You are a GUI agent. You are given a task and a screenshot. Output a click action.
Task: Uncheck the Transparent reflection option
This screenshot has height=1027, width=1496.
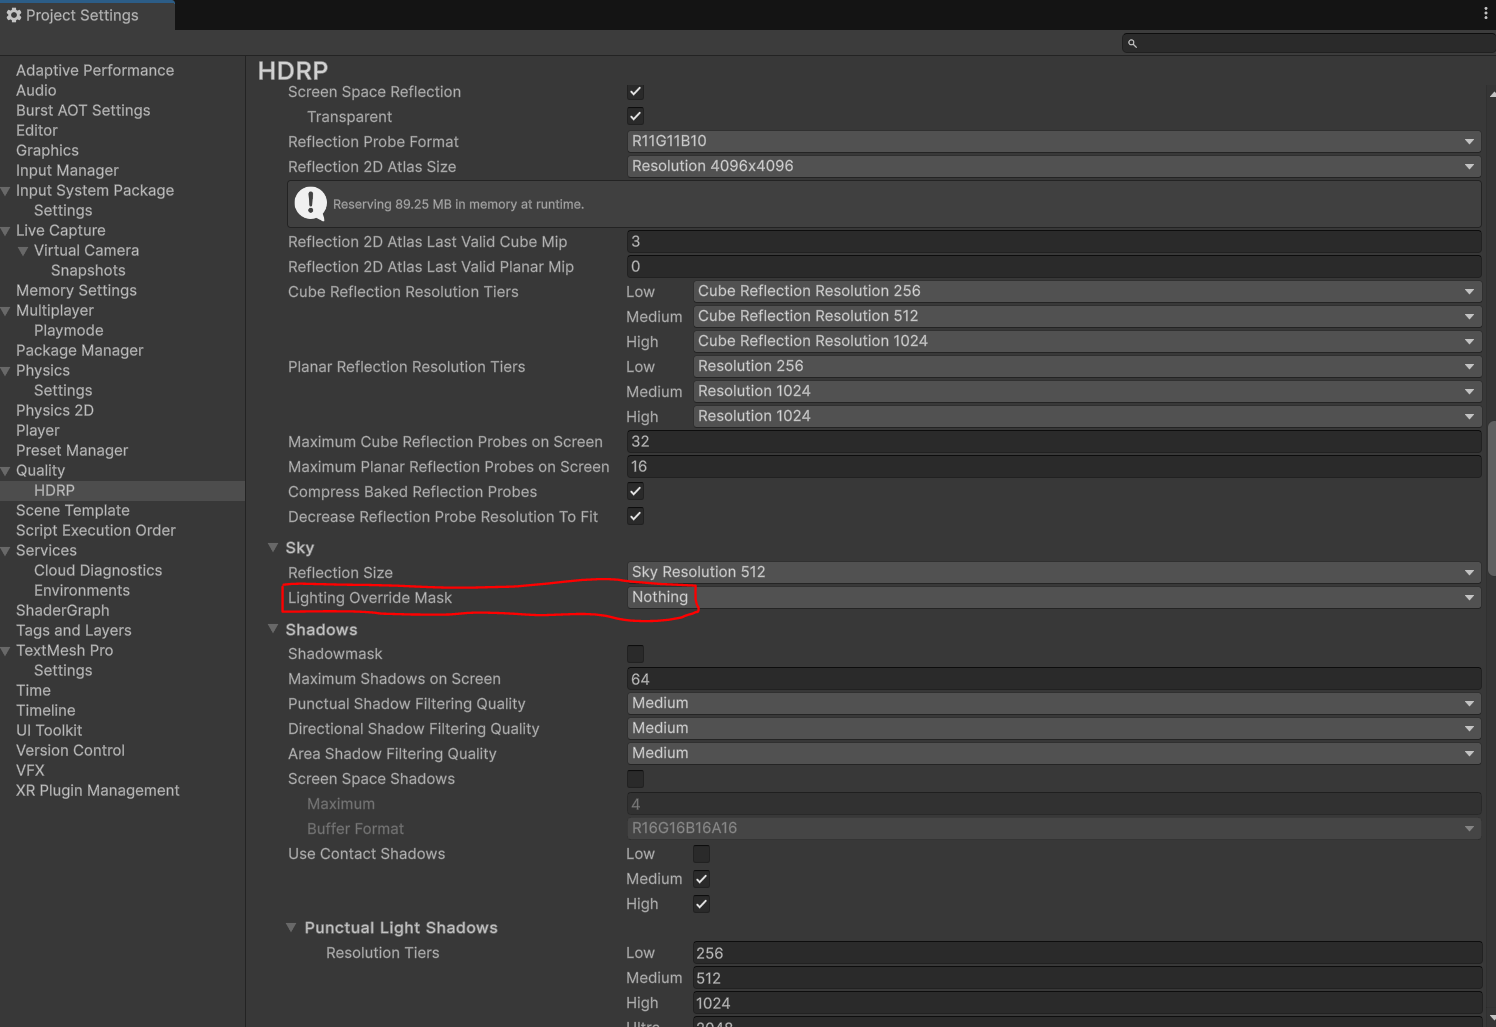[x=635, y=115]
